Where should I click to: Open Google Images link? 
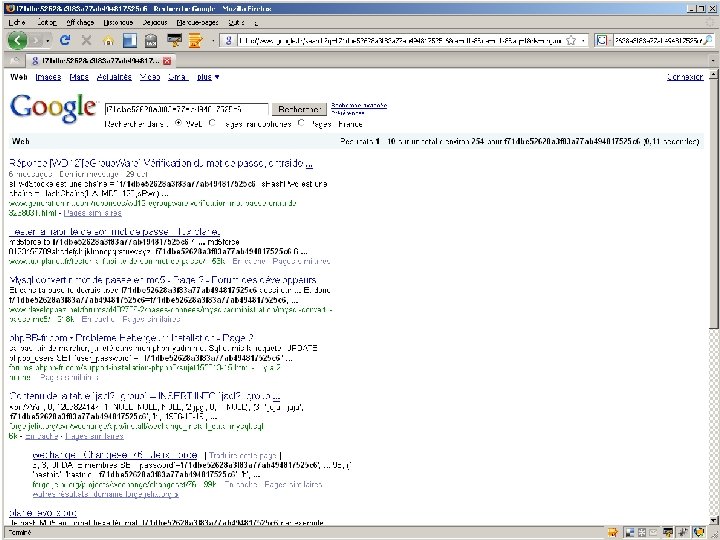(48, 77)
